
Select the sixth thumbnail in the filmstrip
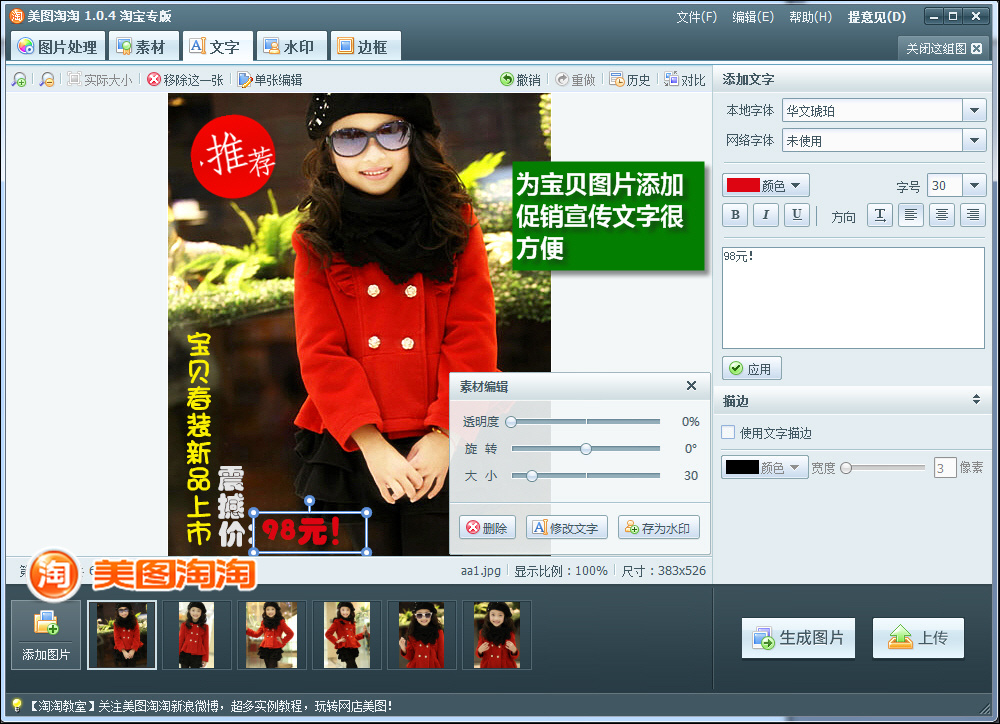coord(497,635)
